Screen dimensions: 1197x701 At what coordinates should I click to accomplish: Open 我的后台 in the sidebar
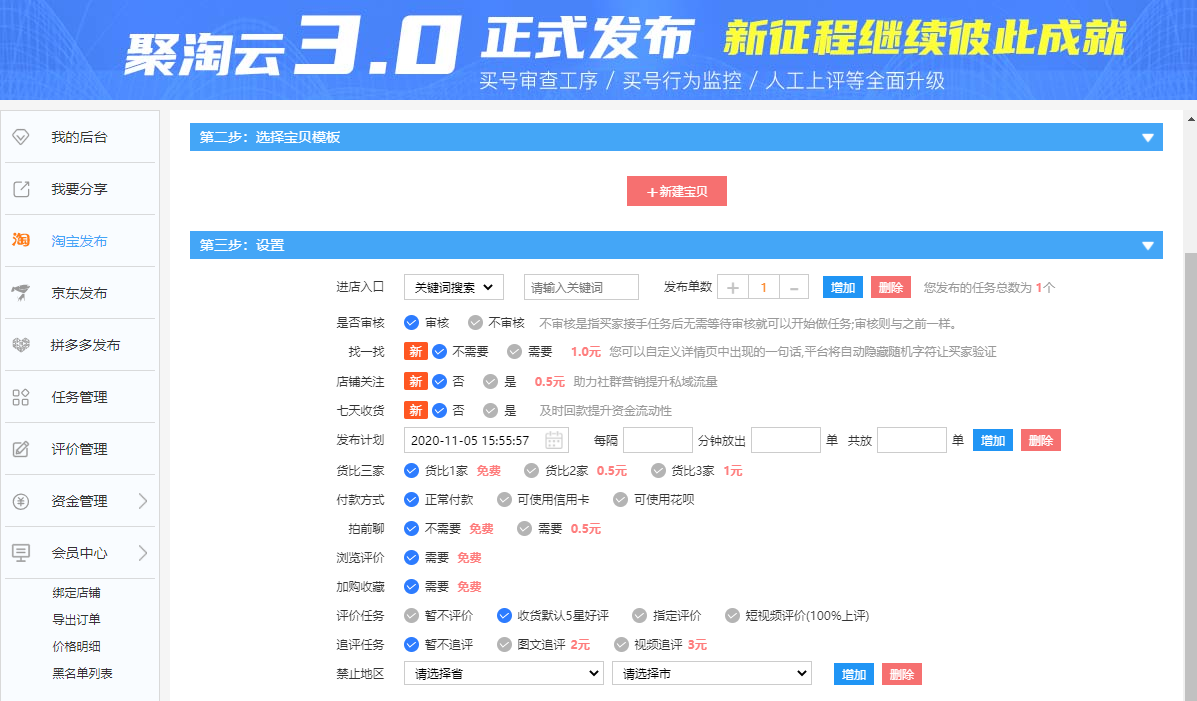click(x=79, y=137)
